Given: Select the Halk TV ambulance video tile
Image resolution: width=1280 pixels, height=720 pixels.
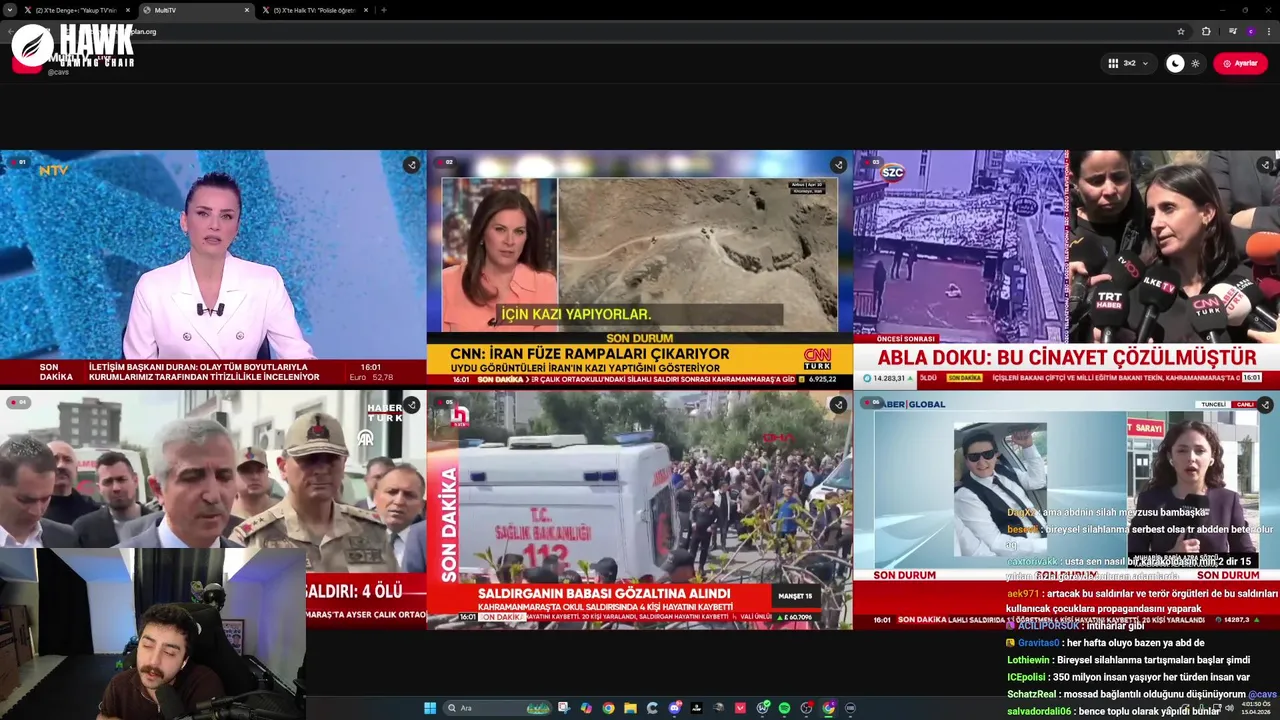Looking at the screenshot, I should pyautogui.click(x=640, y=510).
